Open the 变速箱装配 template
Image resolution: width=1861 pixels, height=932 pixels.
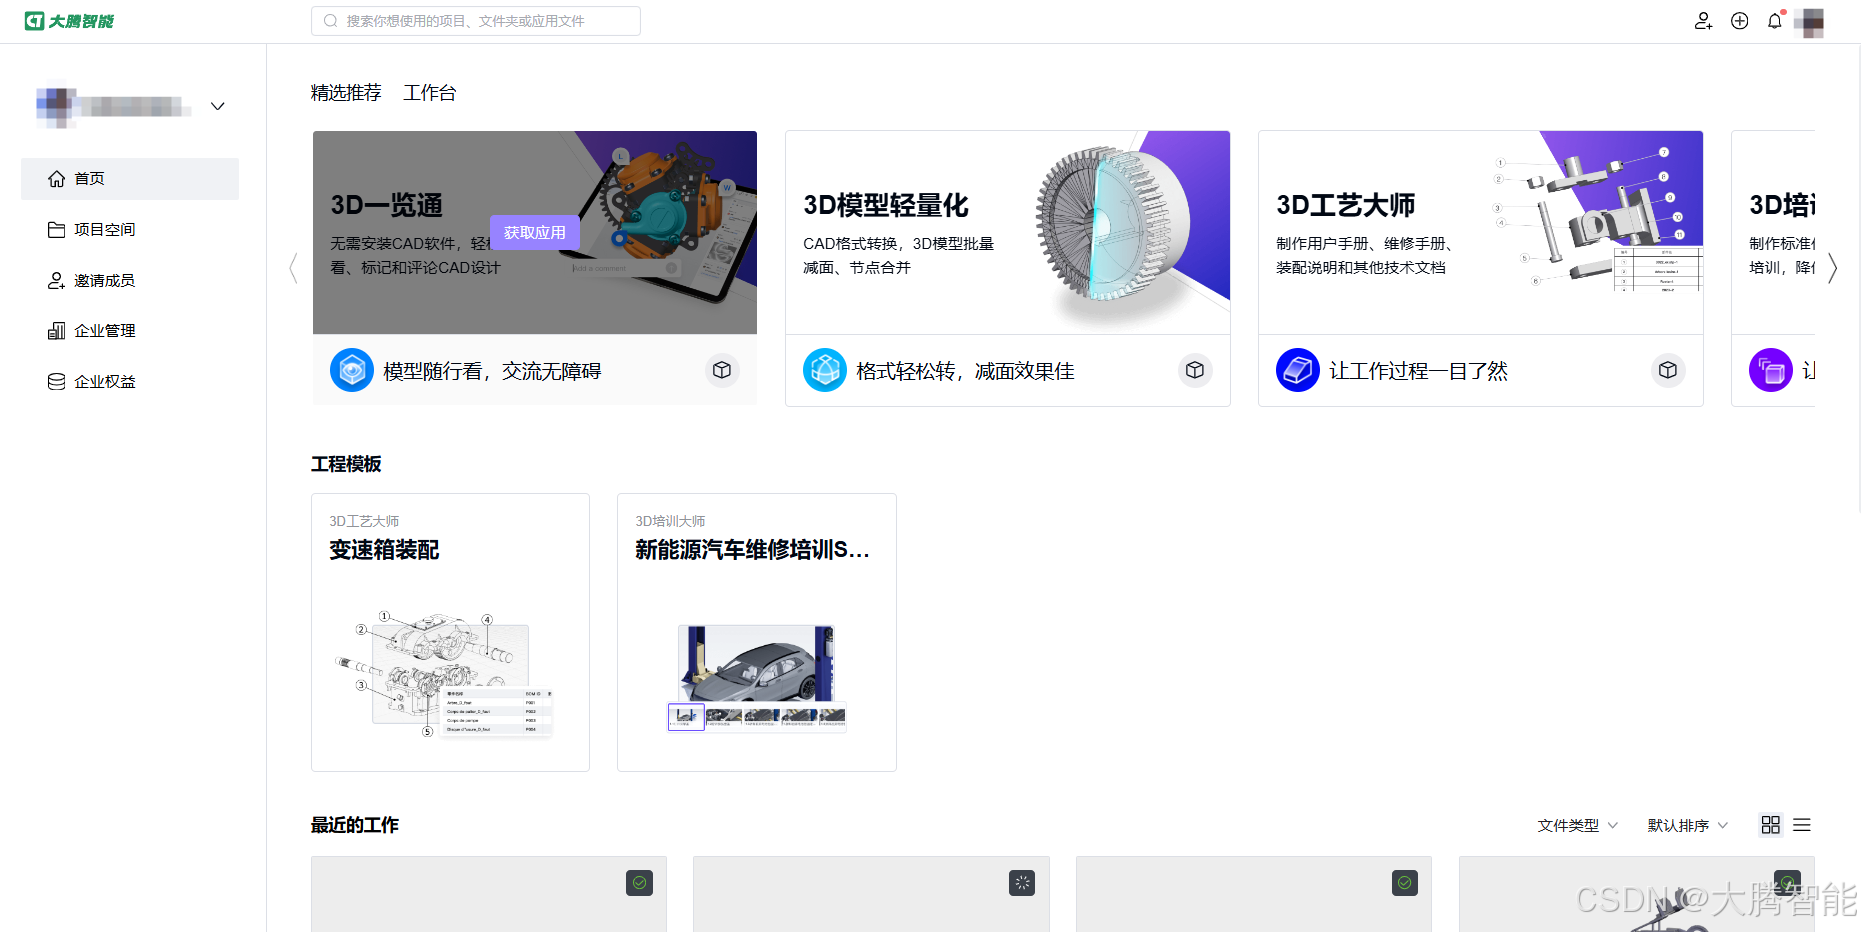450,632
